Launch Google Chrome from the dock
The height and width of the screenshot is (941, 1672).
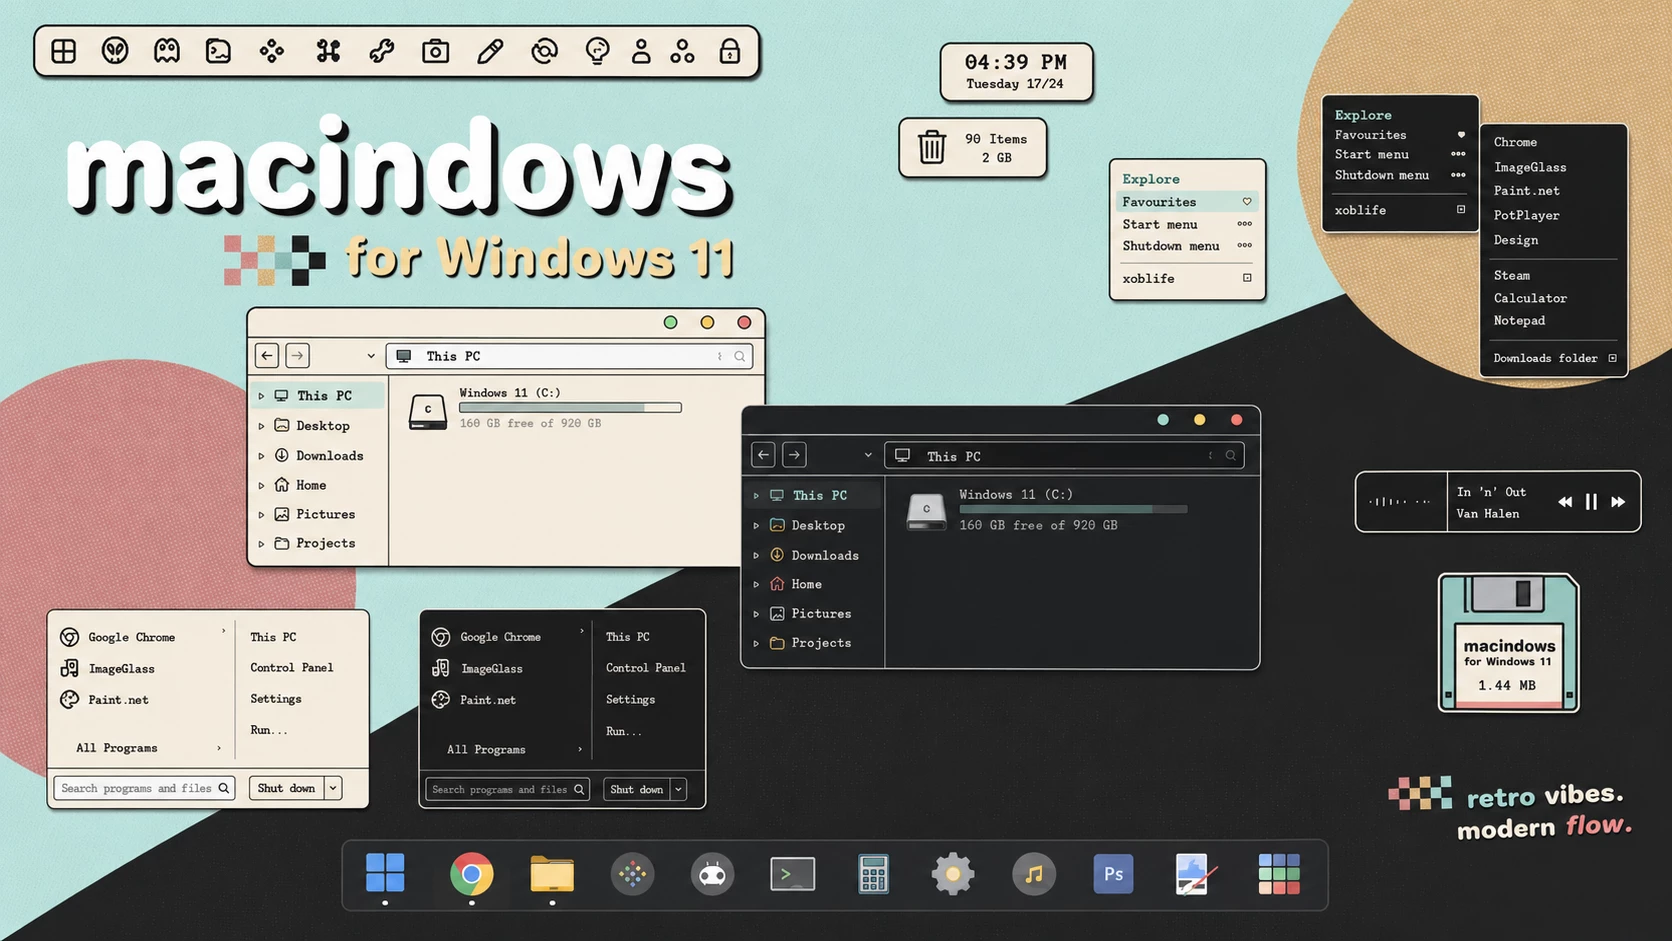[x=471, y=874]
